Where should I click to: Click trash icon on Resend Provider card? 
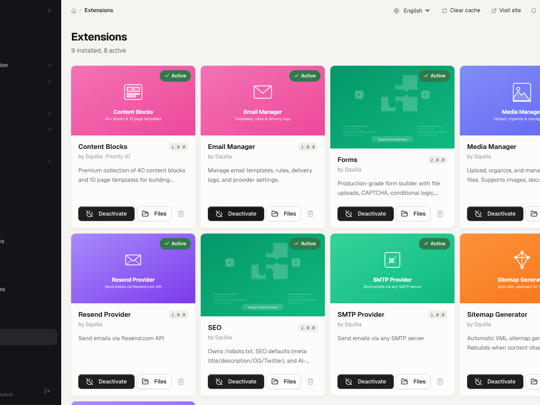181,382
